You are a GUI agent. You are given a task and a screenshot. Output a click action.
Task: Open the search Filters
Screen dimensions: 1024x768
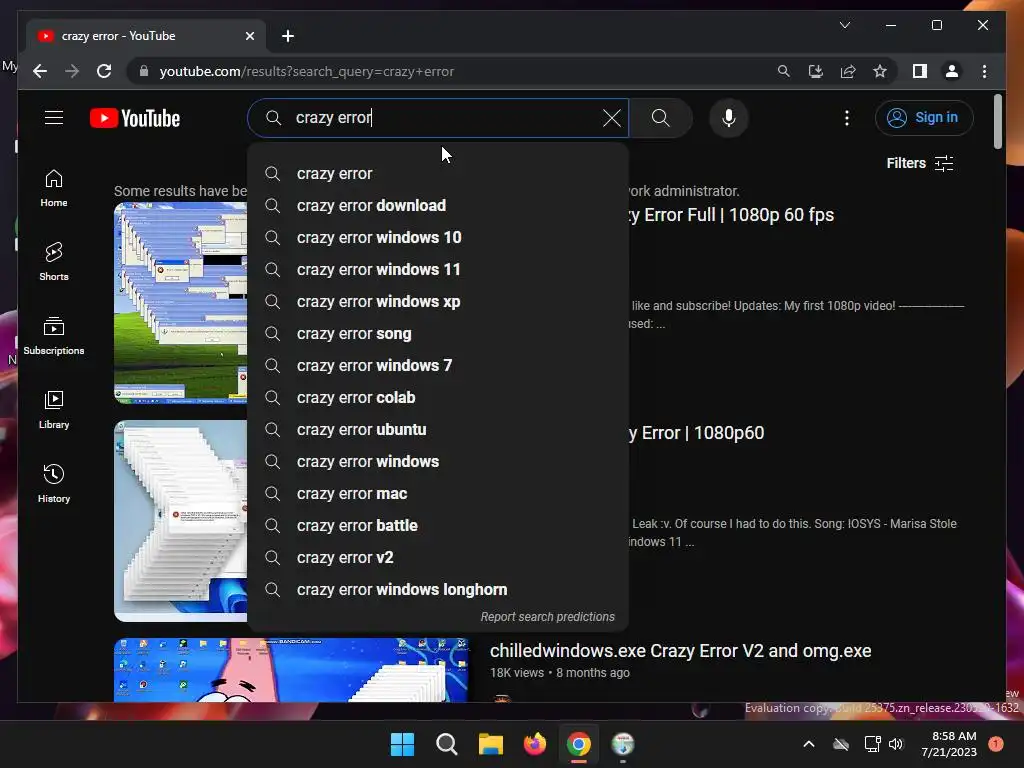click(920, 163)
